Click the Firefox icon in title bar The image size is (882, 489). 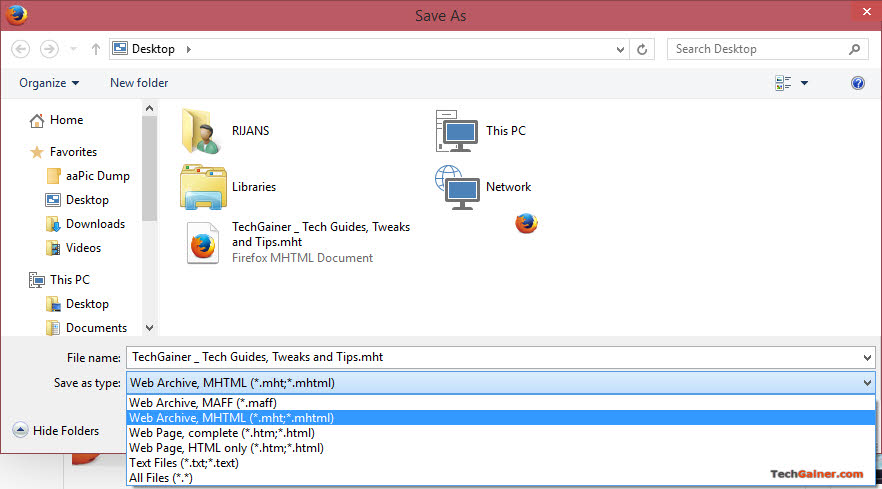16,15
